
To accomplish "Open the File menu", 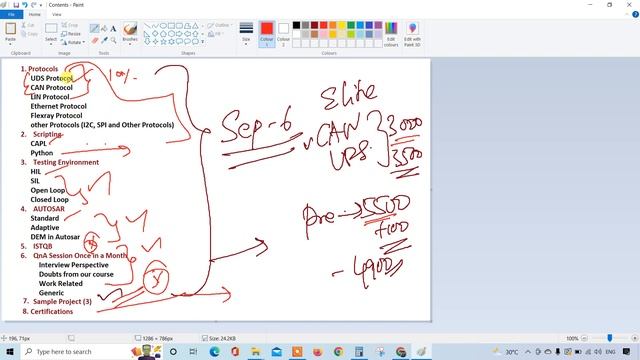I will pos(11,14).
